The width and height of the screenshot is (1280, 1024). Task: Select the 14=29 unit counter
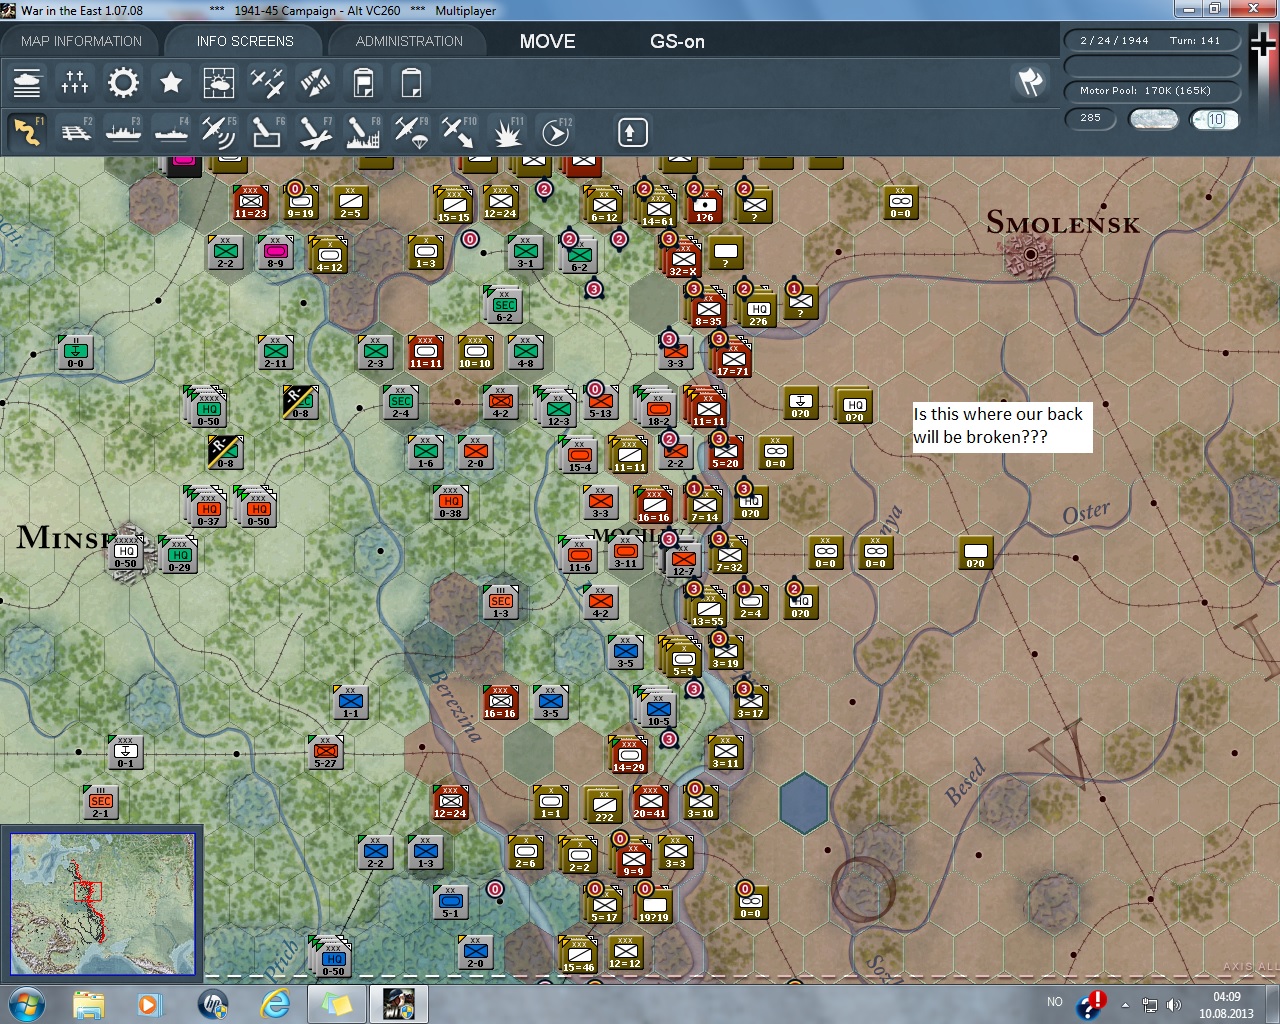coord(629,755)
